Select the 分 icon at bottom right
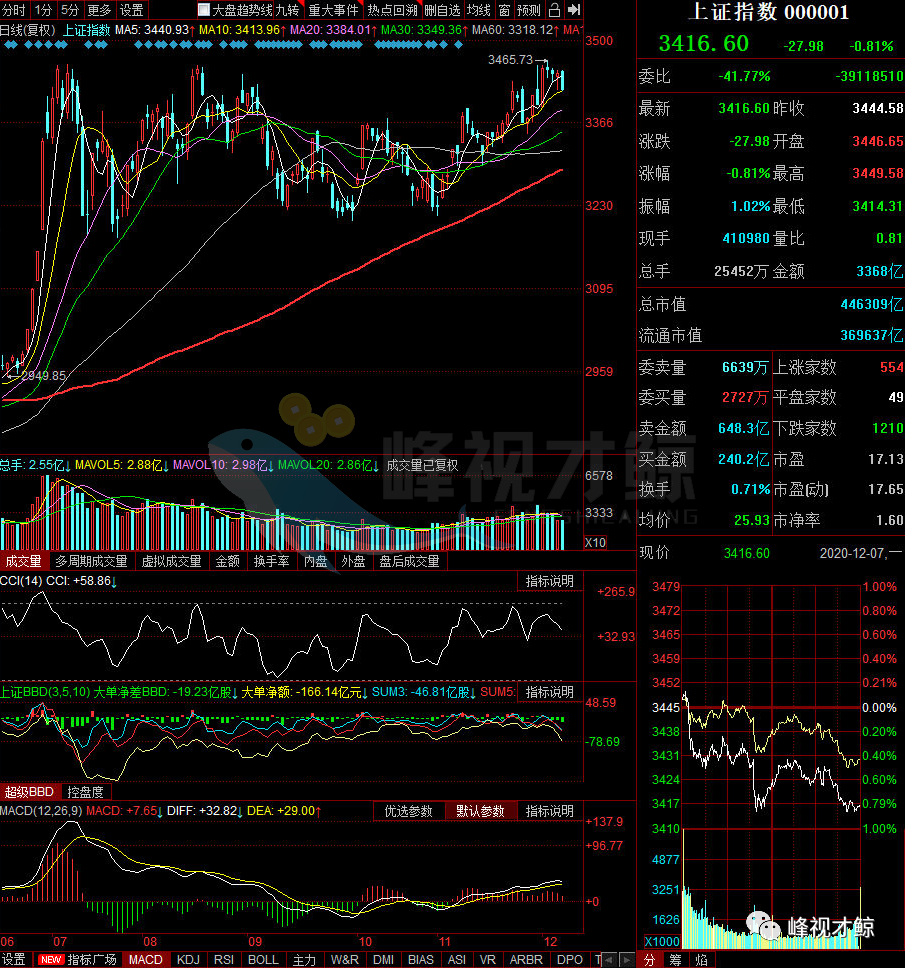Screen dimensions: 905x968 (650, 959)
